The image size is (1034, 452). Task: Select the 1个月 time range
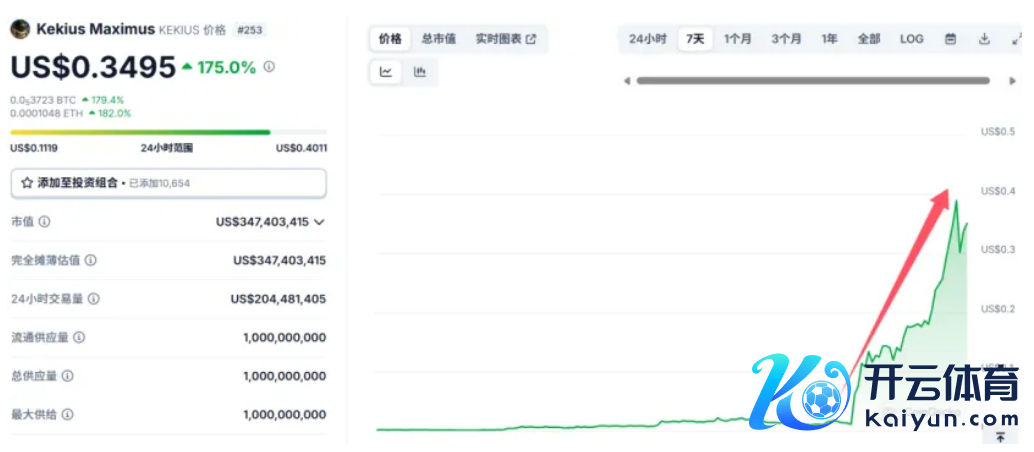tap(738, 39)
